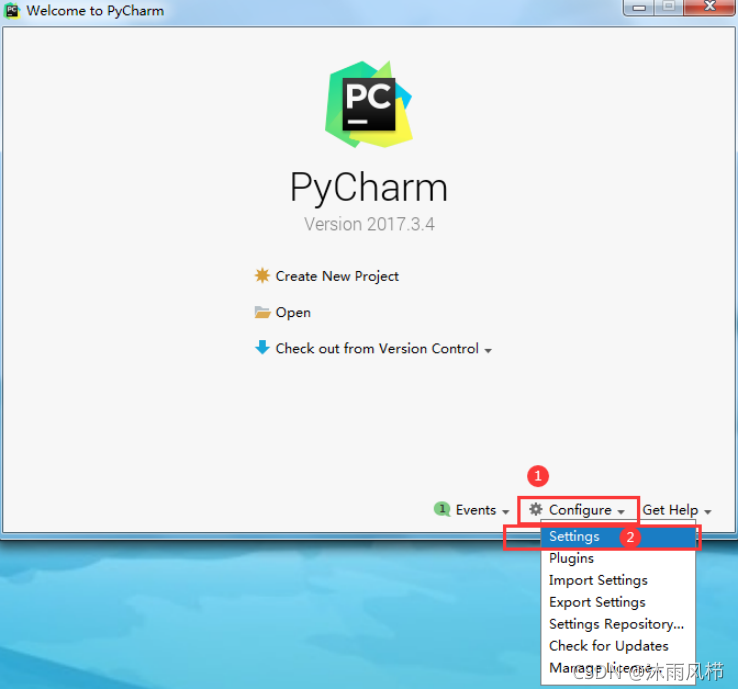Open an existing project via Open link
The image size is (739, 690).
[293, 312]
